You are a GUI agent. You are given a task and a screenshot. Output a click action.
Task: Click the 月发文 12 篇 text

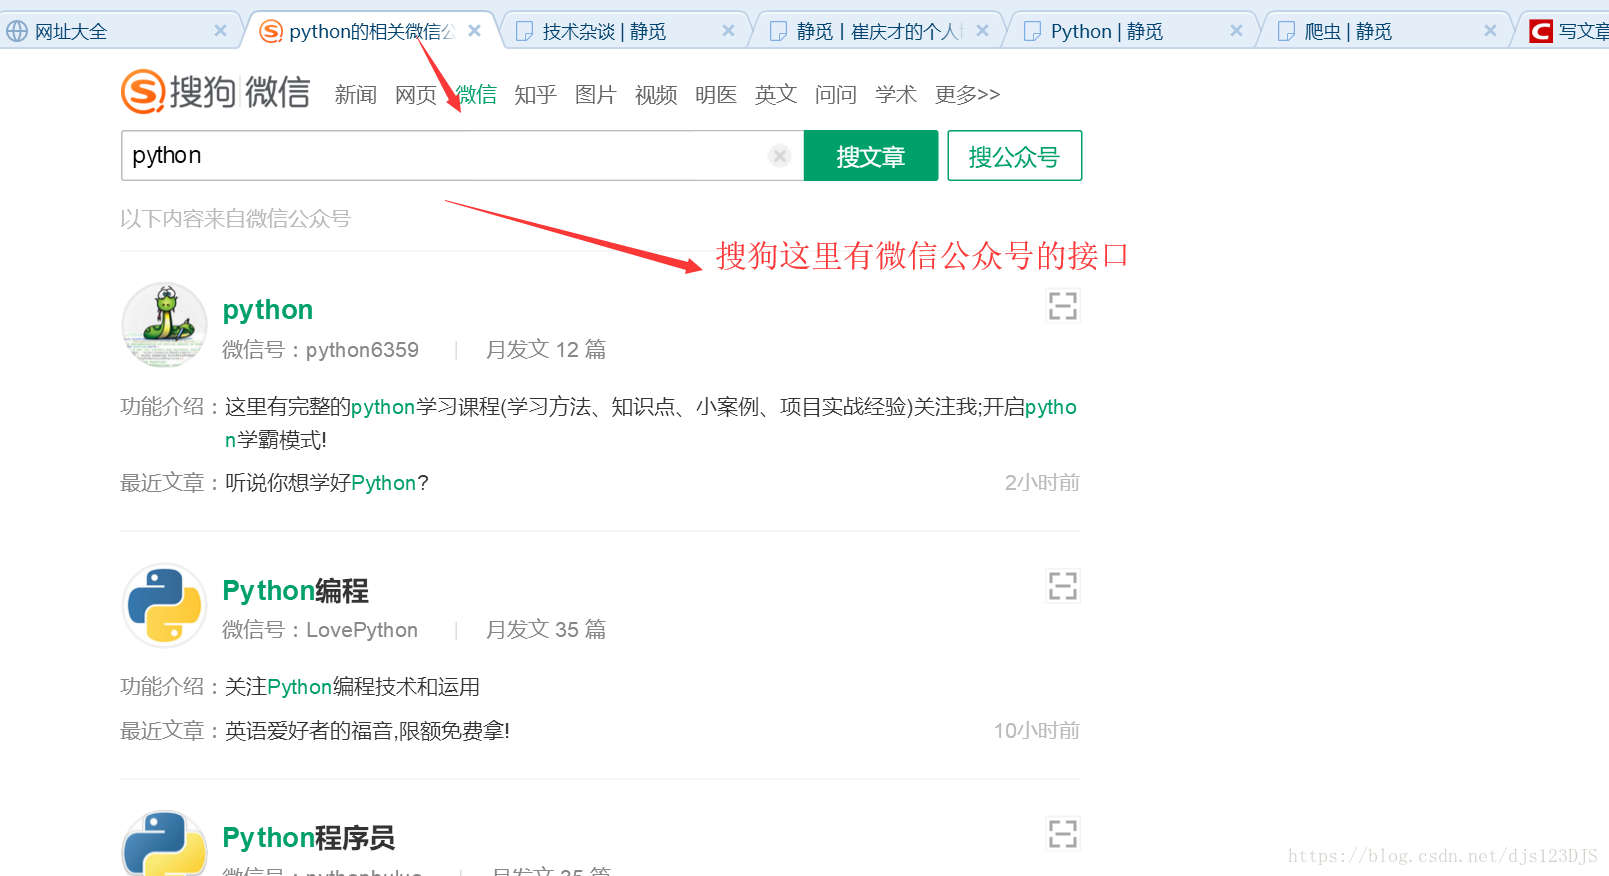tap(546, 350)
